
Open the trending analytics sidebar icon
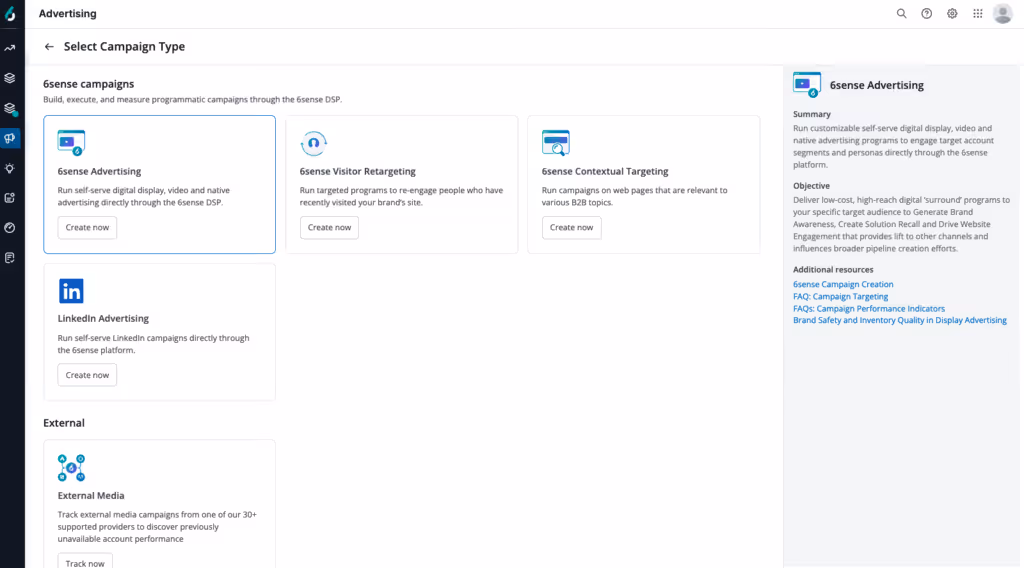coord(10,48)
